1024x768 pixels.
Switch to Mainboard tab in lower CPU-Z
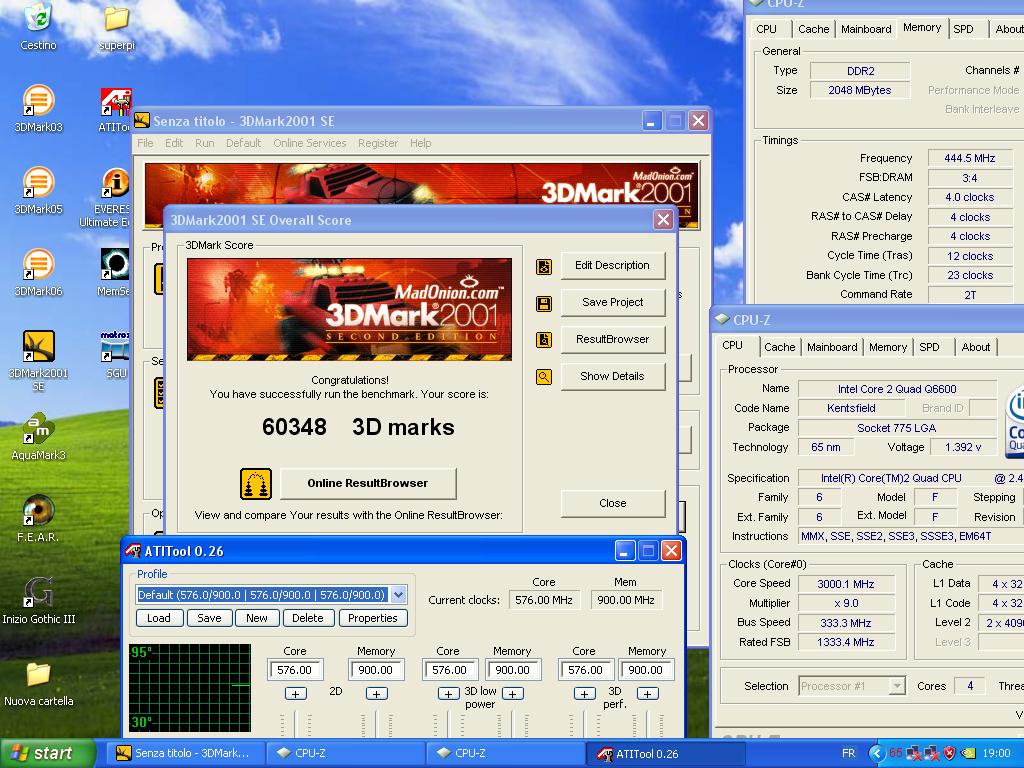[832, 347]
